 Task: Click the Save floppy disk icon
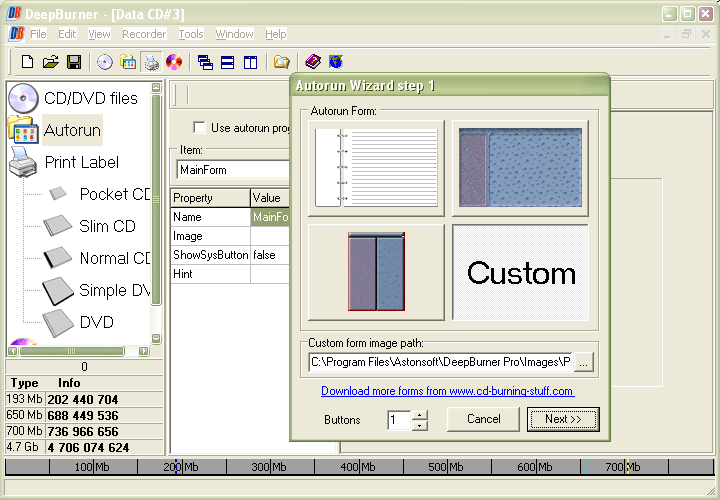(74, 62)
